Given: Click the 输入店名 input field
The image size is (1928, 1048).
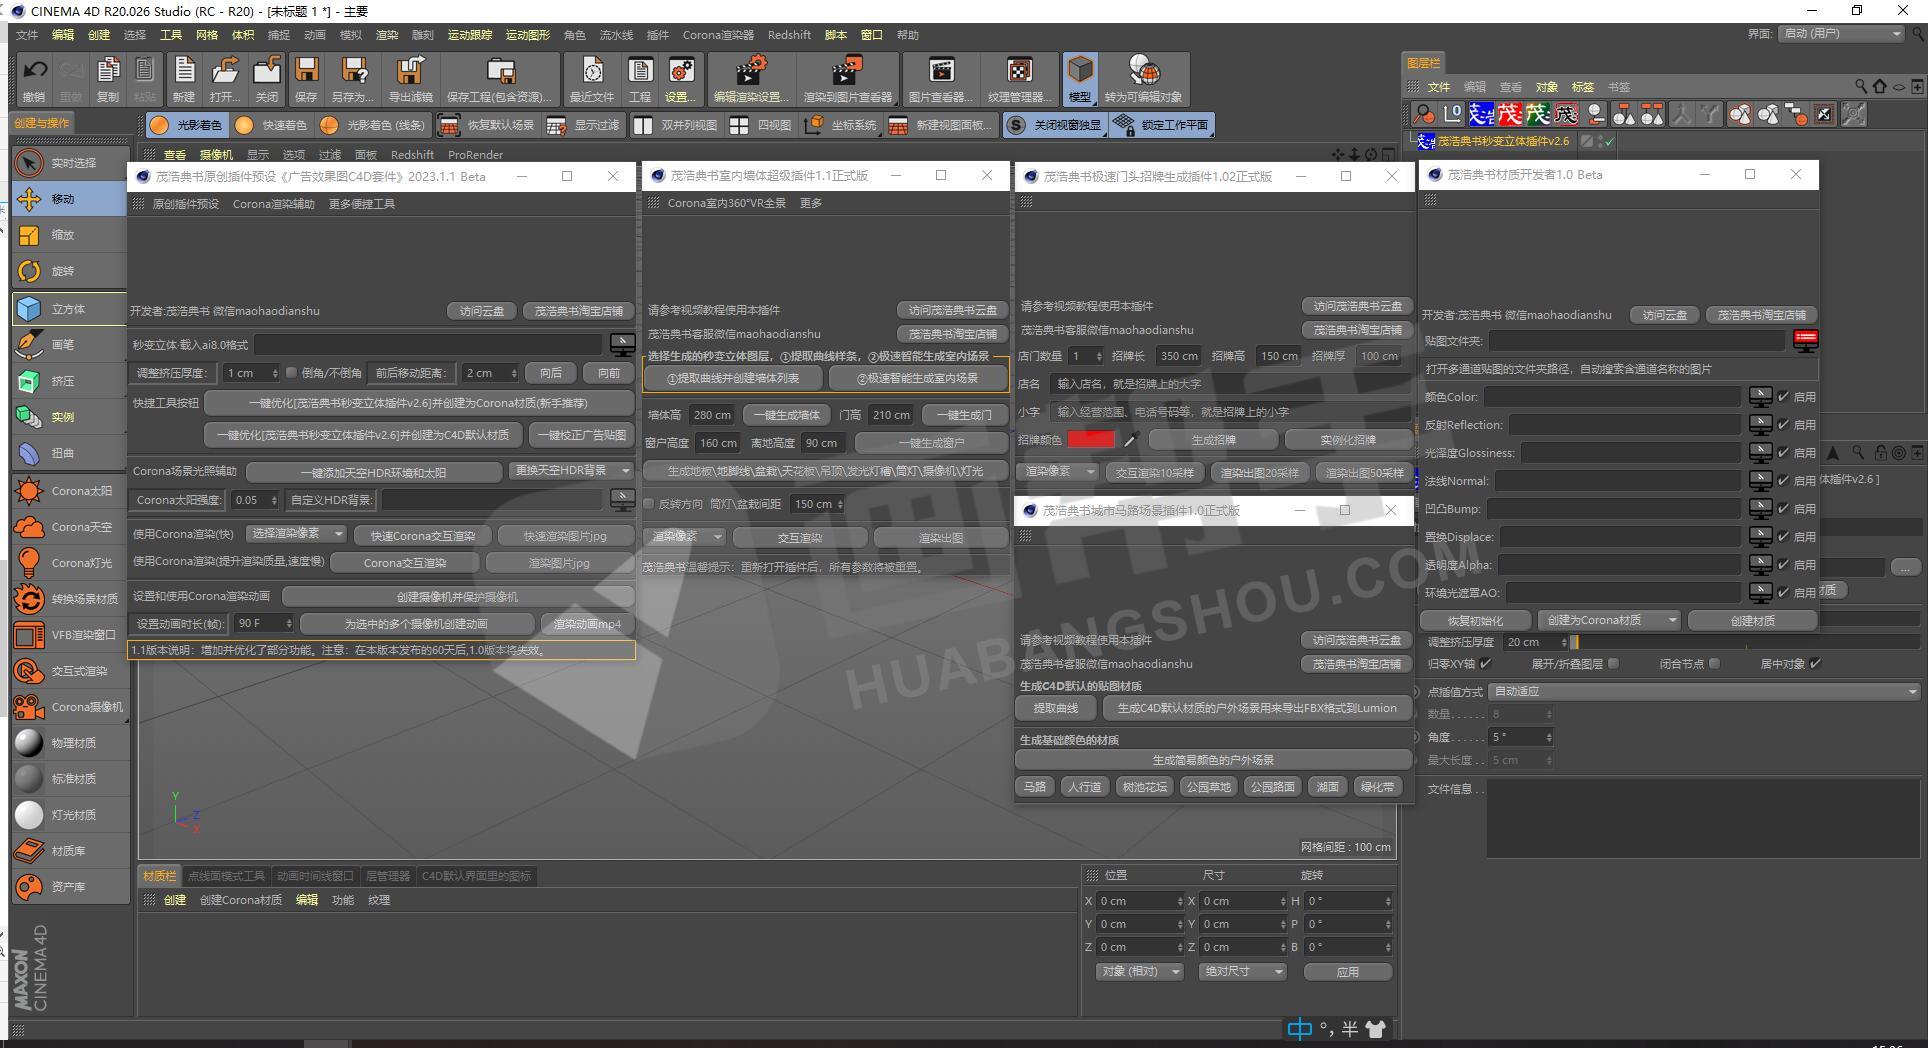Looking at the screenshot, I should pos(1230,384).
